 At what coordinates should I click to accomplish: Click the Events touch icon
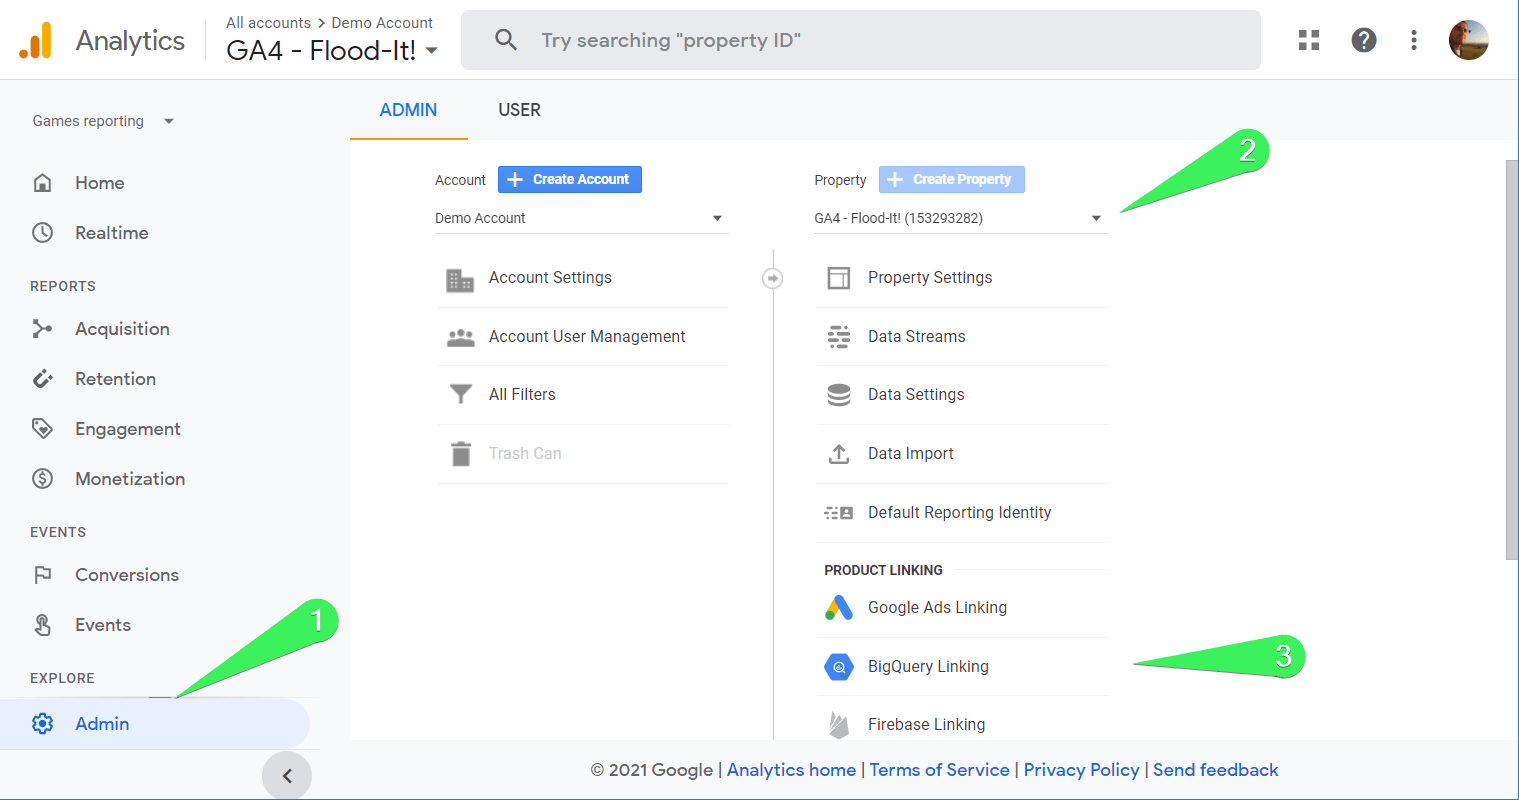42,625
